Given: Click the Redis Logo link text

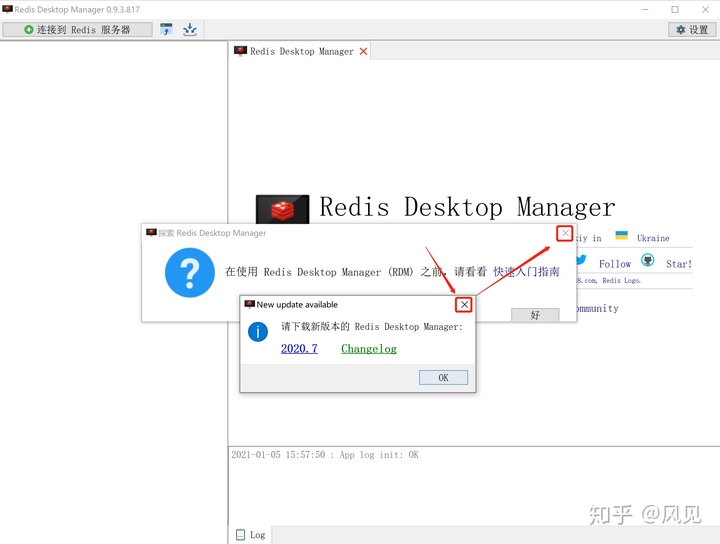Looking at the screenshot, I should (x=621, y=280).
